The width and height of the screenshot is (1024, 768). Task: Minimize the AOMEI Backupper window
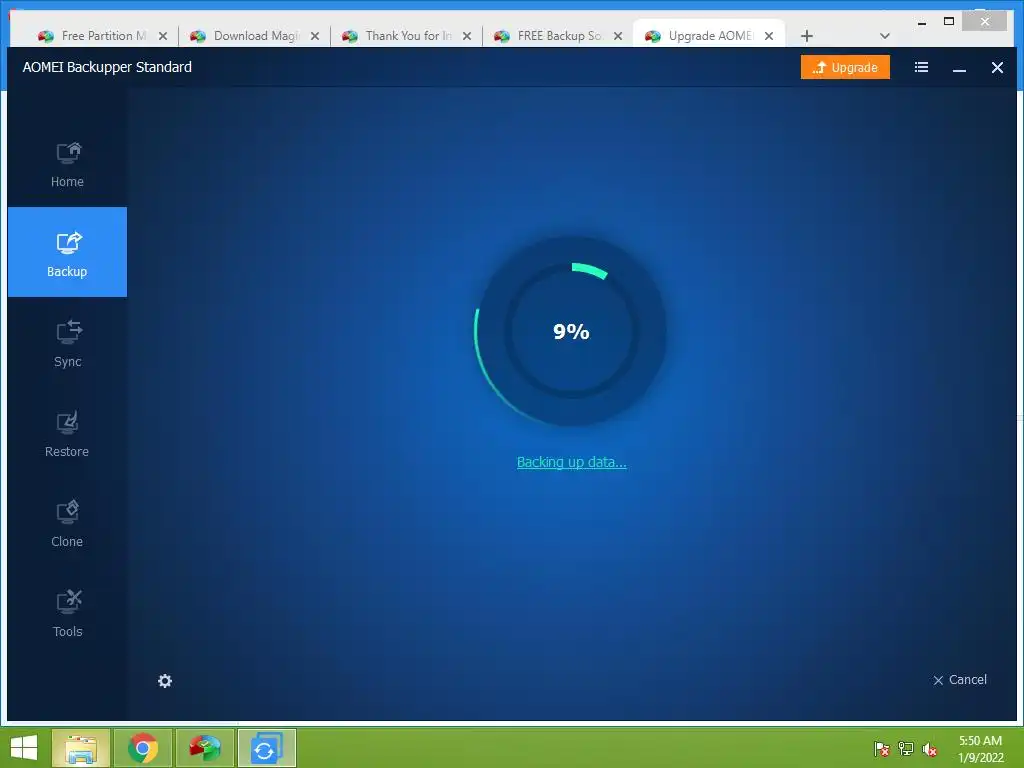pos(959,67)
